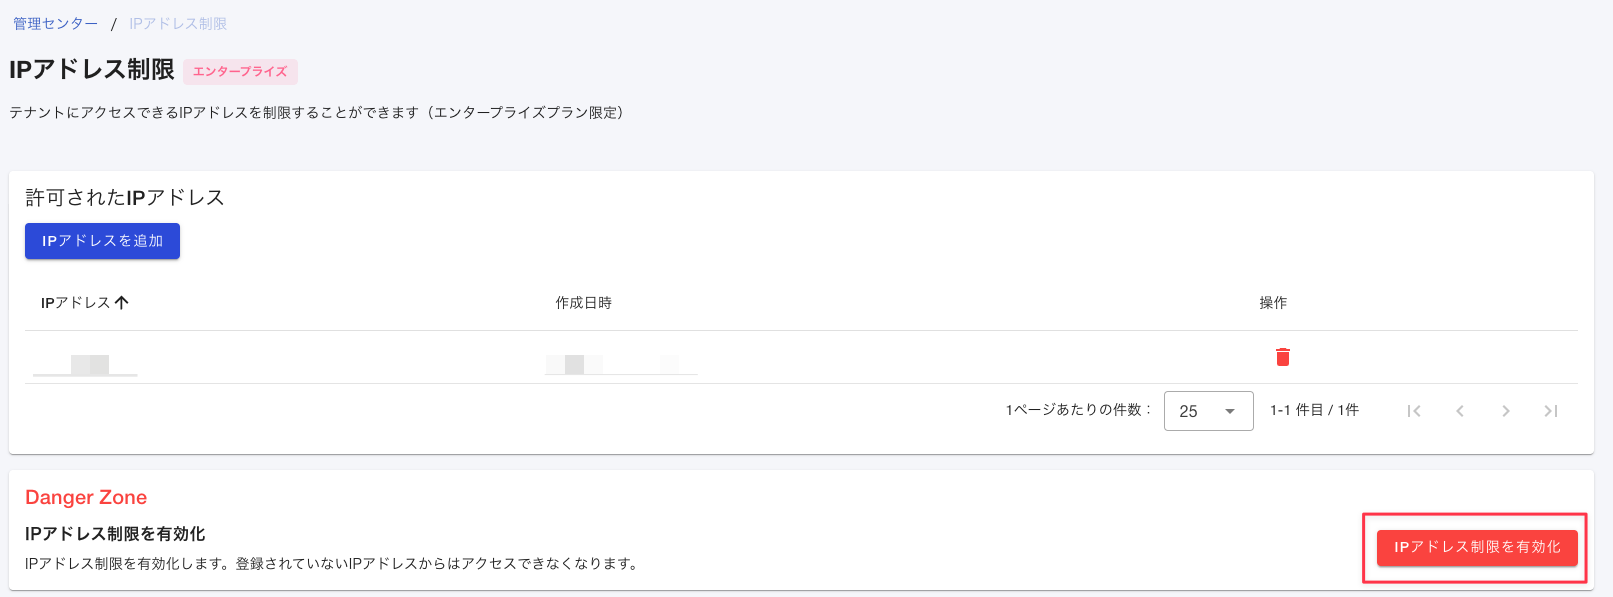The image size is (1613, 597).
Task: Click the IPアドレス制限 breadcrumb item
Action: (178, 23)
